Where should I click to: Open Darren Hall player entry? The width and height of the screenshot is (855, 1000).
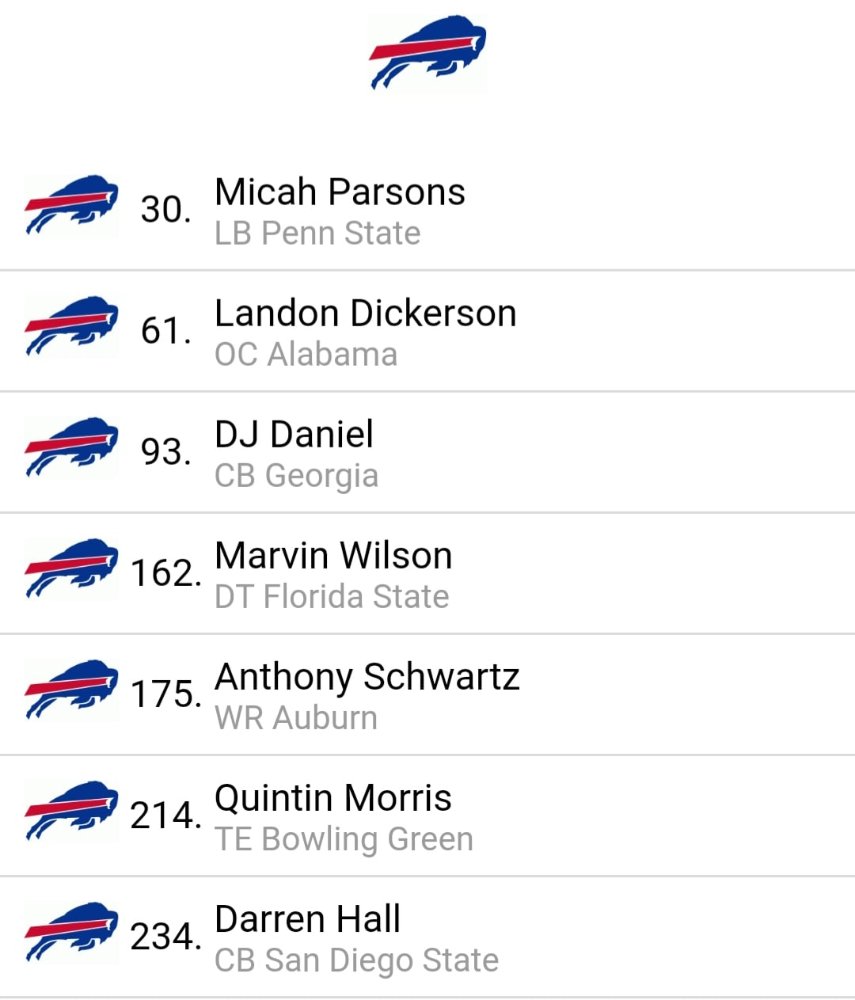pos(427,937)
